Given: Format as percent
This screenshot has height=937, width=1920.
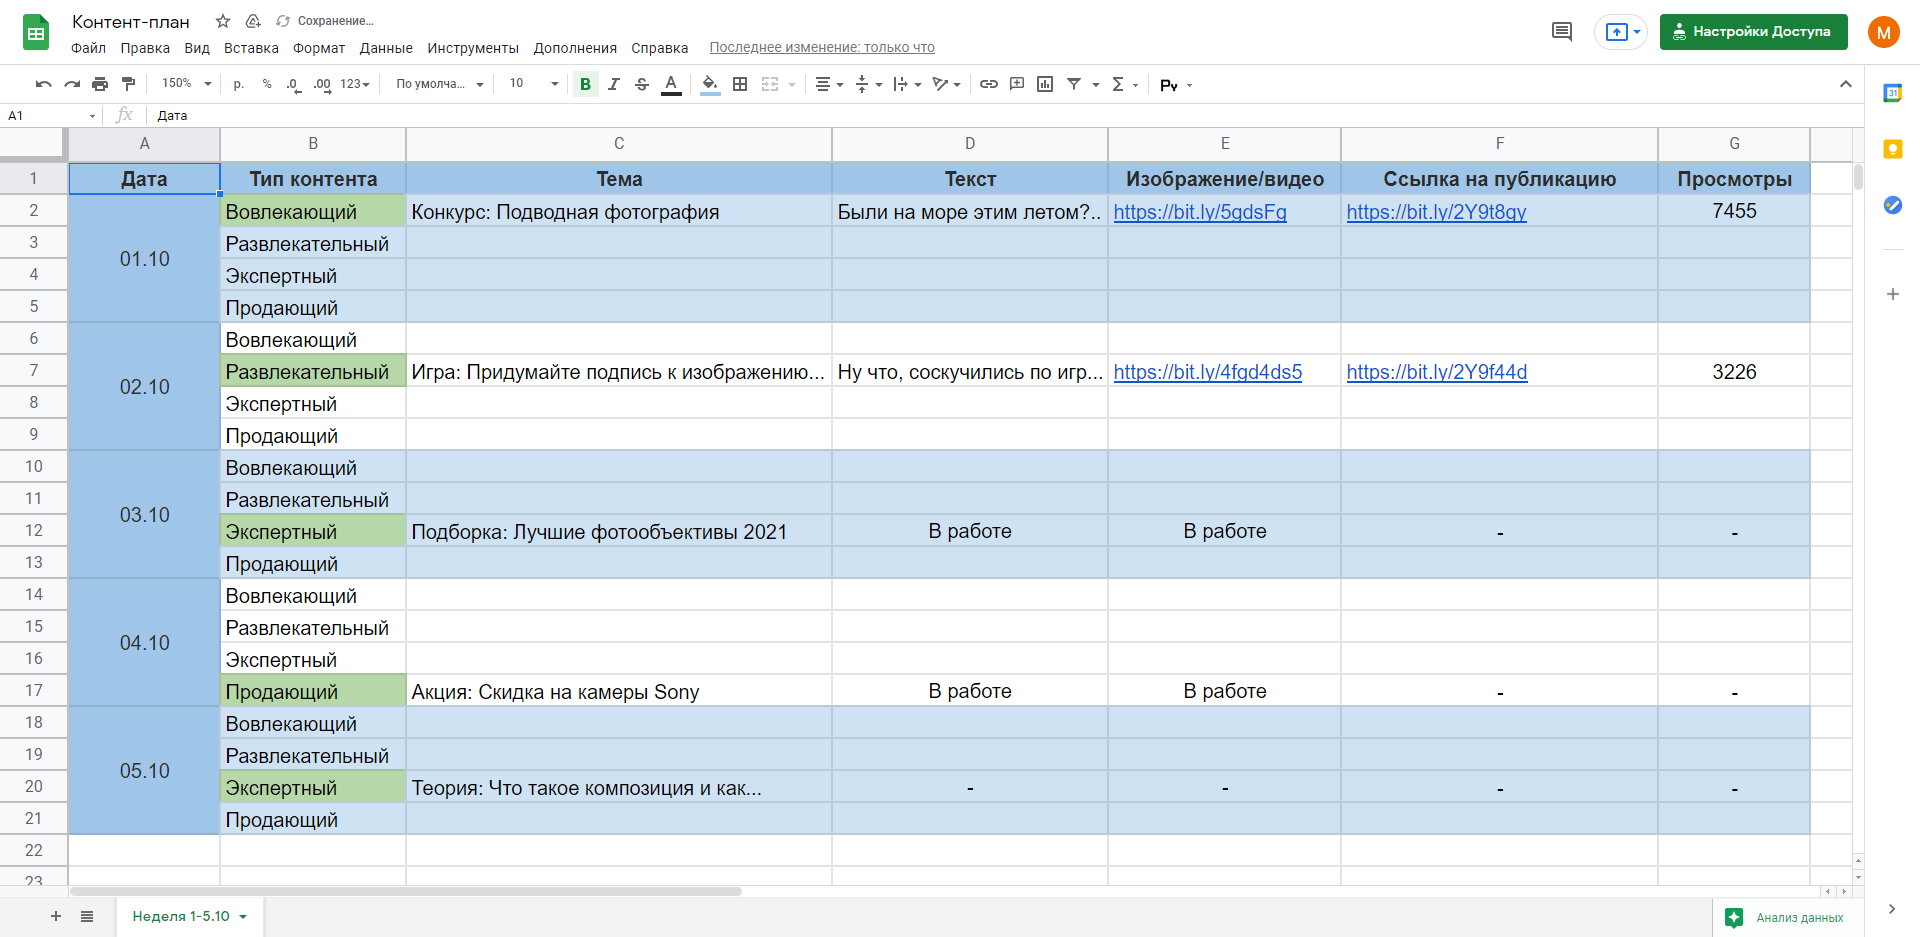Looking at the screenshot, I should coord(267,84).
